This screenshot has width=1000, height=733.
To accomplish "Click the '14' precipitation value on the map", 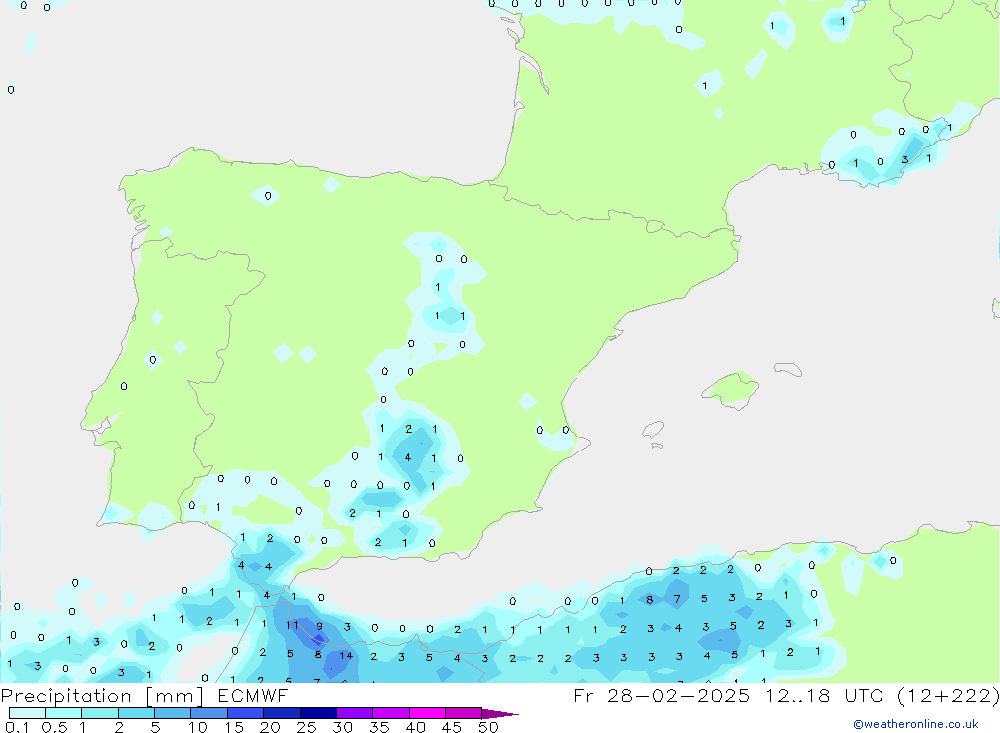I will (346, 655).
